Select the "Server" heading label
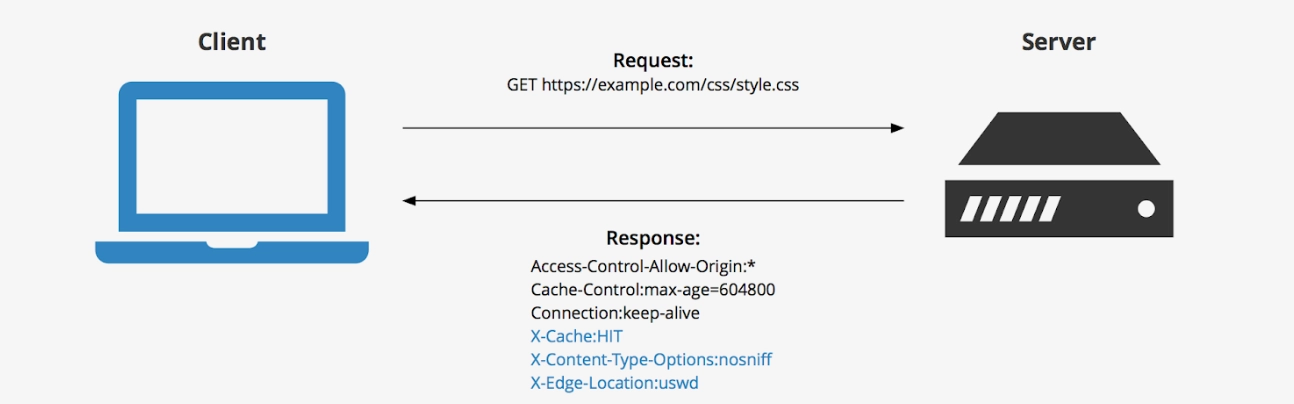Viewport: 1294px width, 404px height. (x=1058, y=42)
